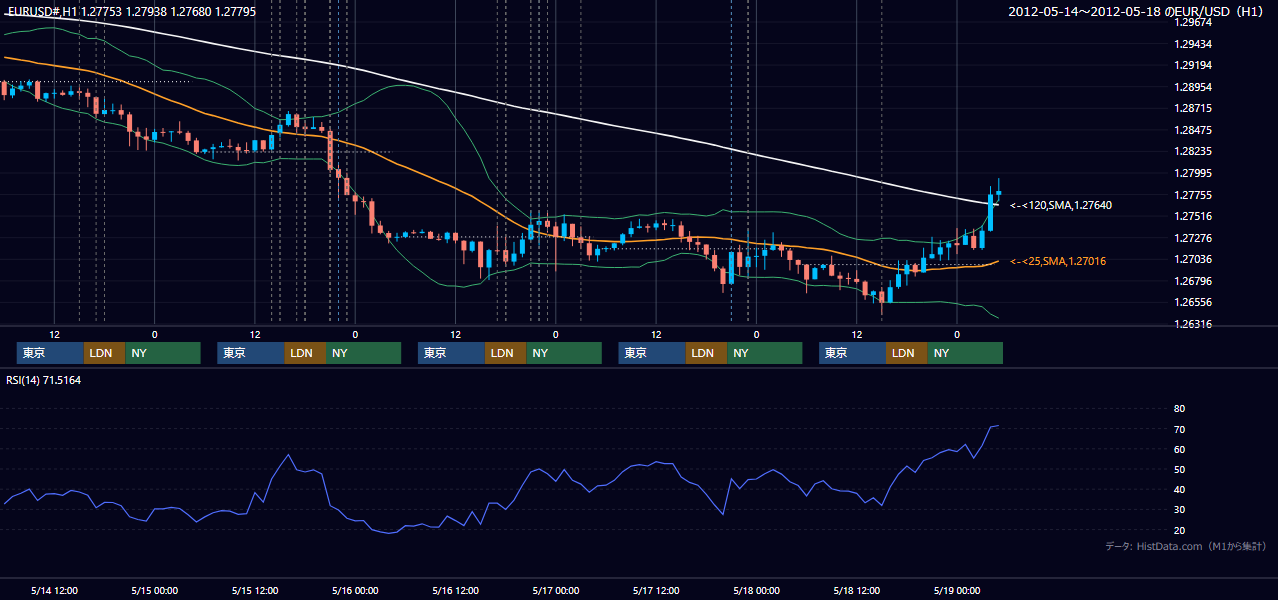This screenshot has width=1278, height=600.
Task: Click price axis value 1.29674
Action: (x=1193, y=22)
